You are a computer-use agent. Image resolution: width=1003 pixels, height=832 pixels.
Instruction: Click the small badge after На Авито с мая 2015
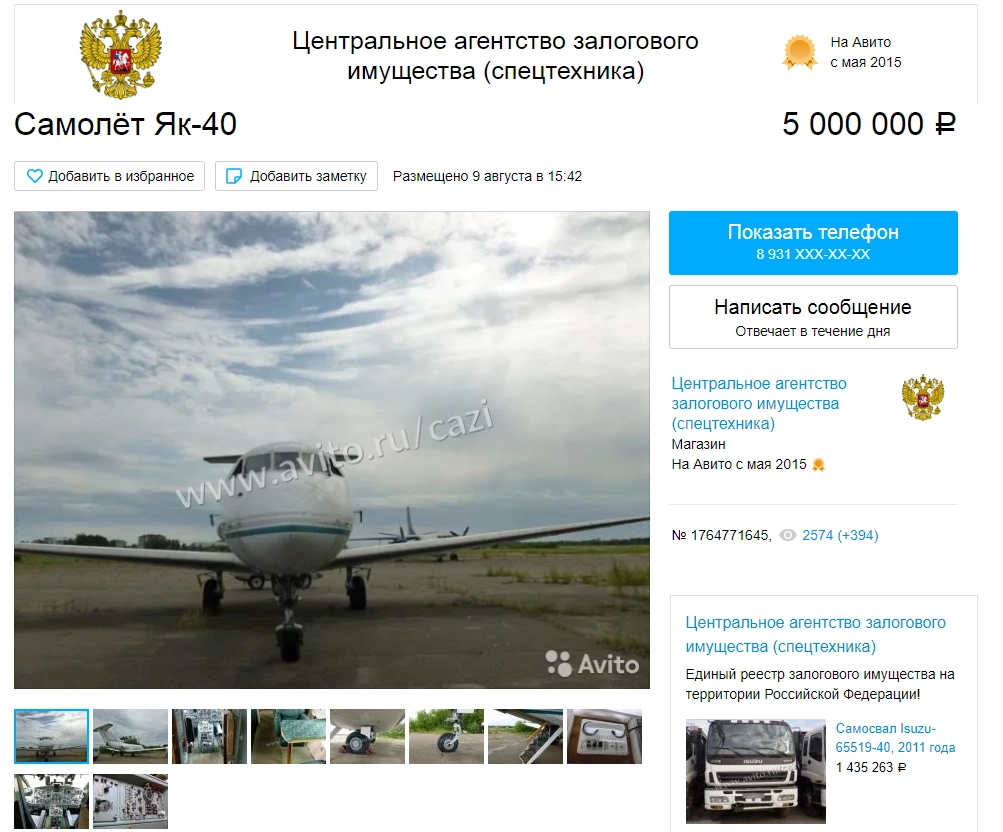tap(818, 465)
